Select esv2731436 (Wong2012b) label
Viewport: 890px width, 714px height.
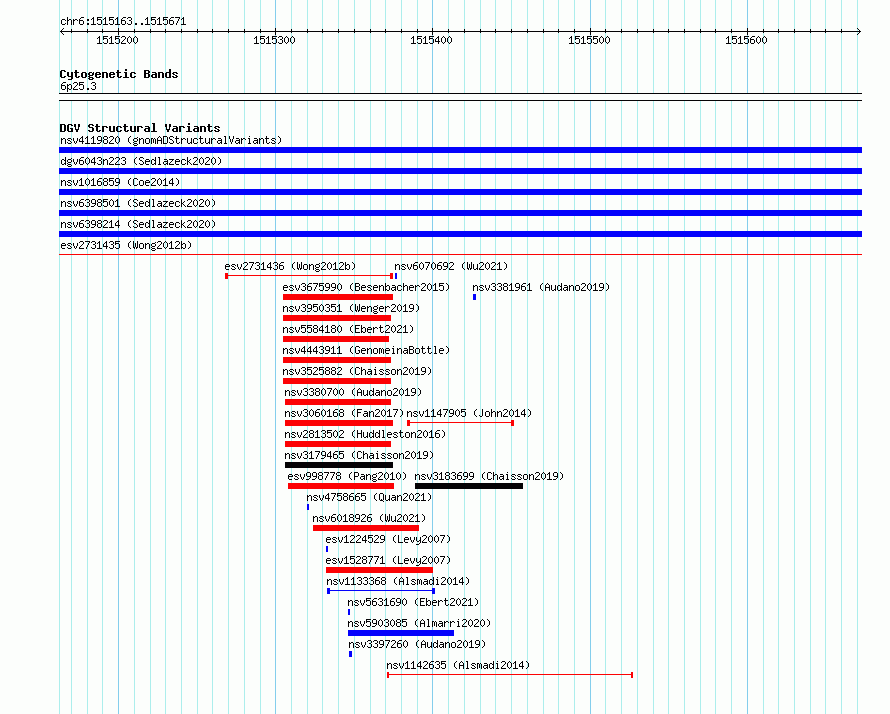290,266
